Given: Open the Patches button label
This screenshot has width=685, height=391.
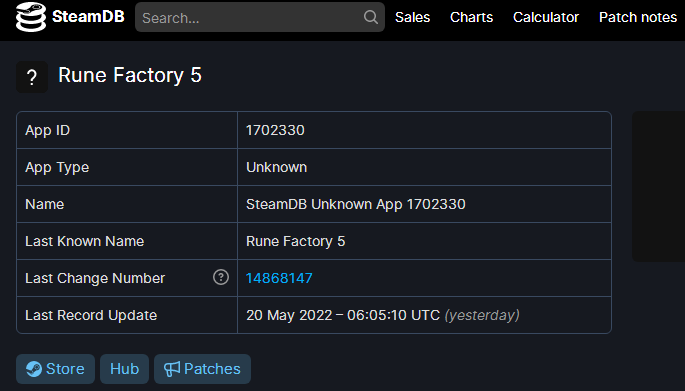Looking at the screenshot, I should point(212,369).
